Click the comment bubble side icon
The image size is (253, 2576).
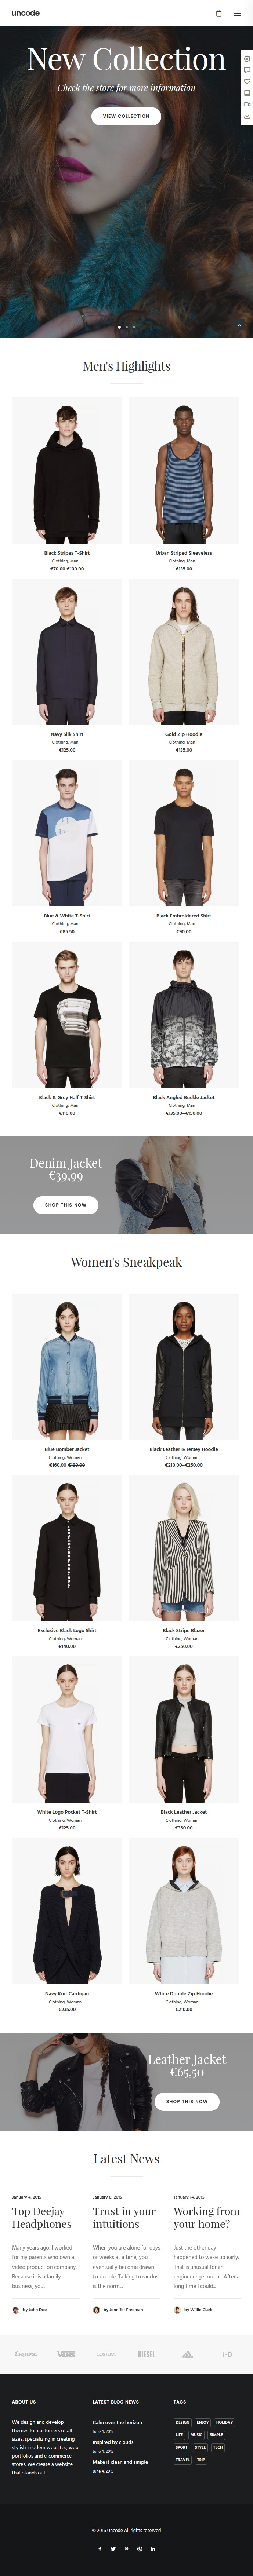(247, 70)
